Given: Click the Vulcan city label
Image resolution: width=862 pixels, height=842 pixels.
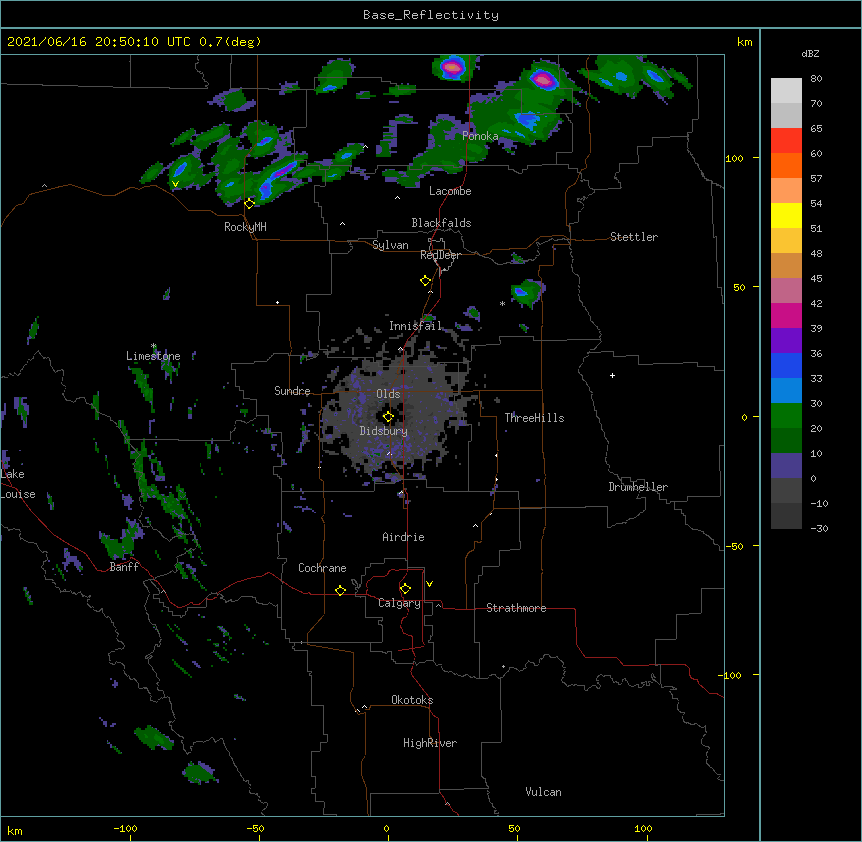Looking at the screenshot, I should click(x=543, y=792).
